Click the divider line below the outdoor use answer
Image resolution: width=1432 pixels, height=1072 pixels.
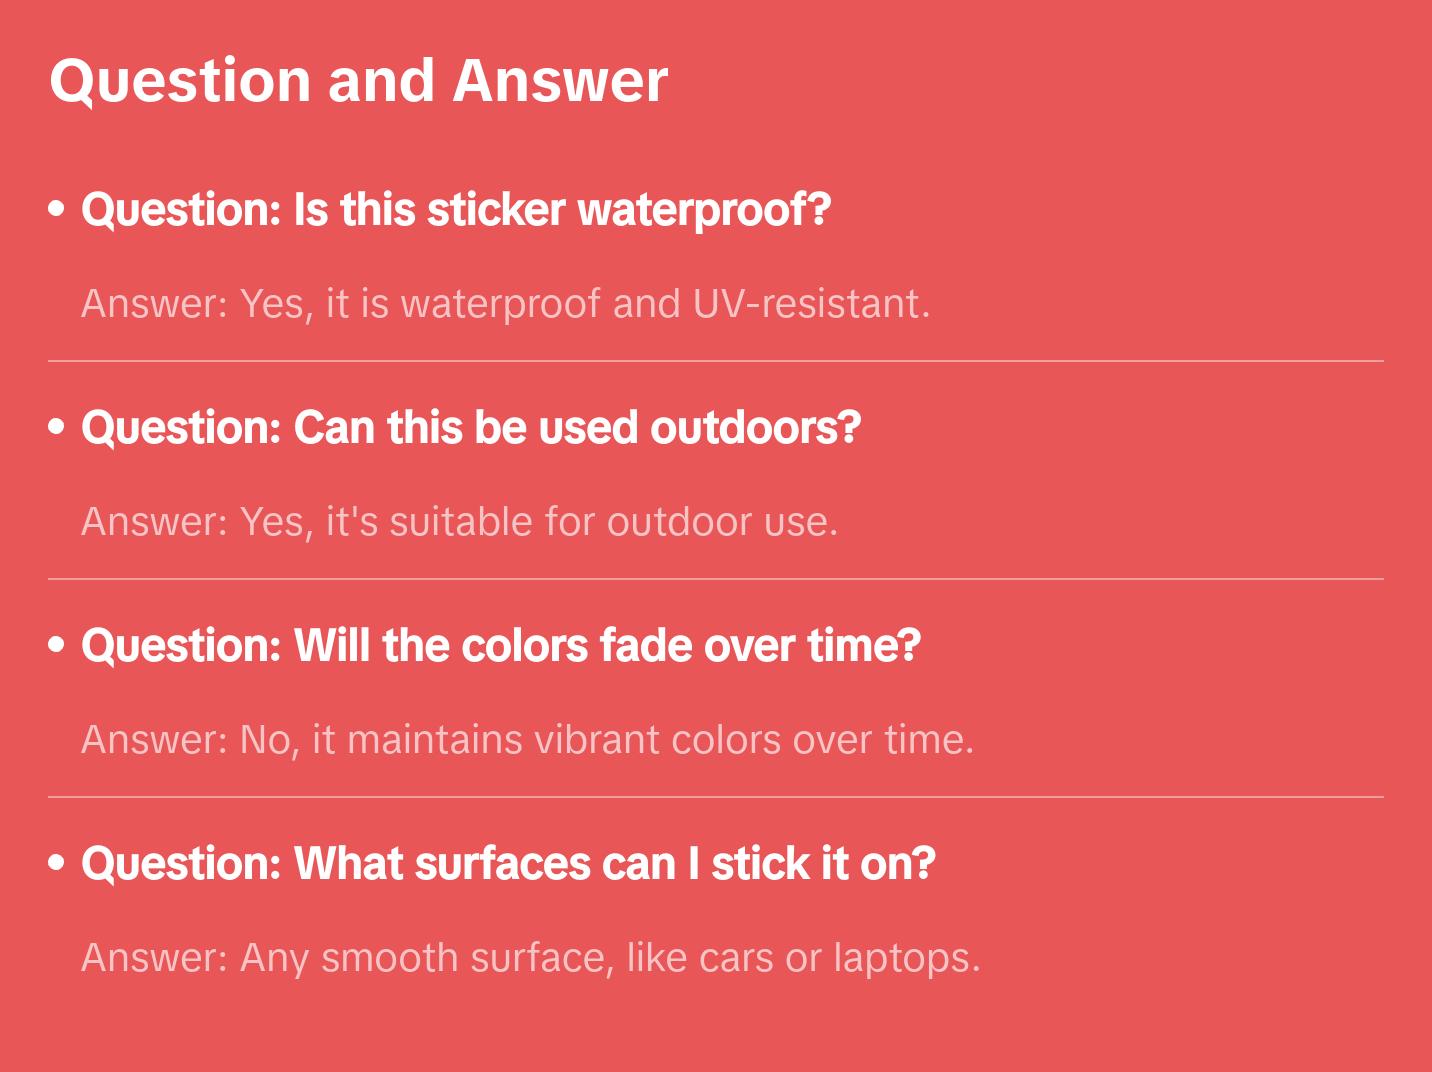[716, 579]
